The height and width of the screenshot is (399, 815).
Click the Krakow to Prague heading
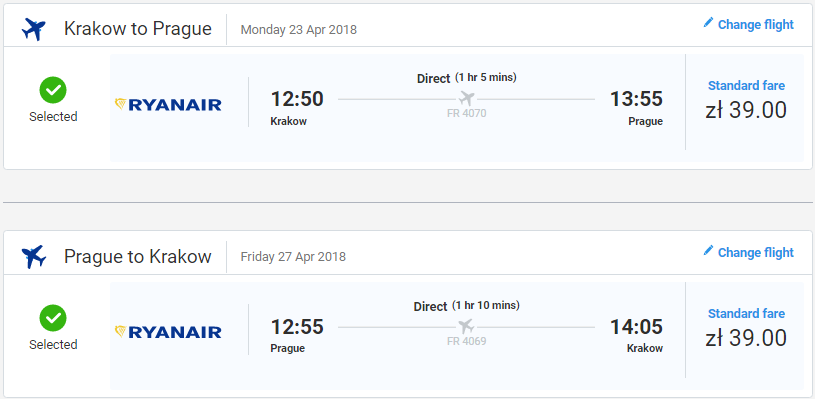coord(138,29)
